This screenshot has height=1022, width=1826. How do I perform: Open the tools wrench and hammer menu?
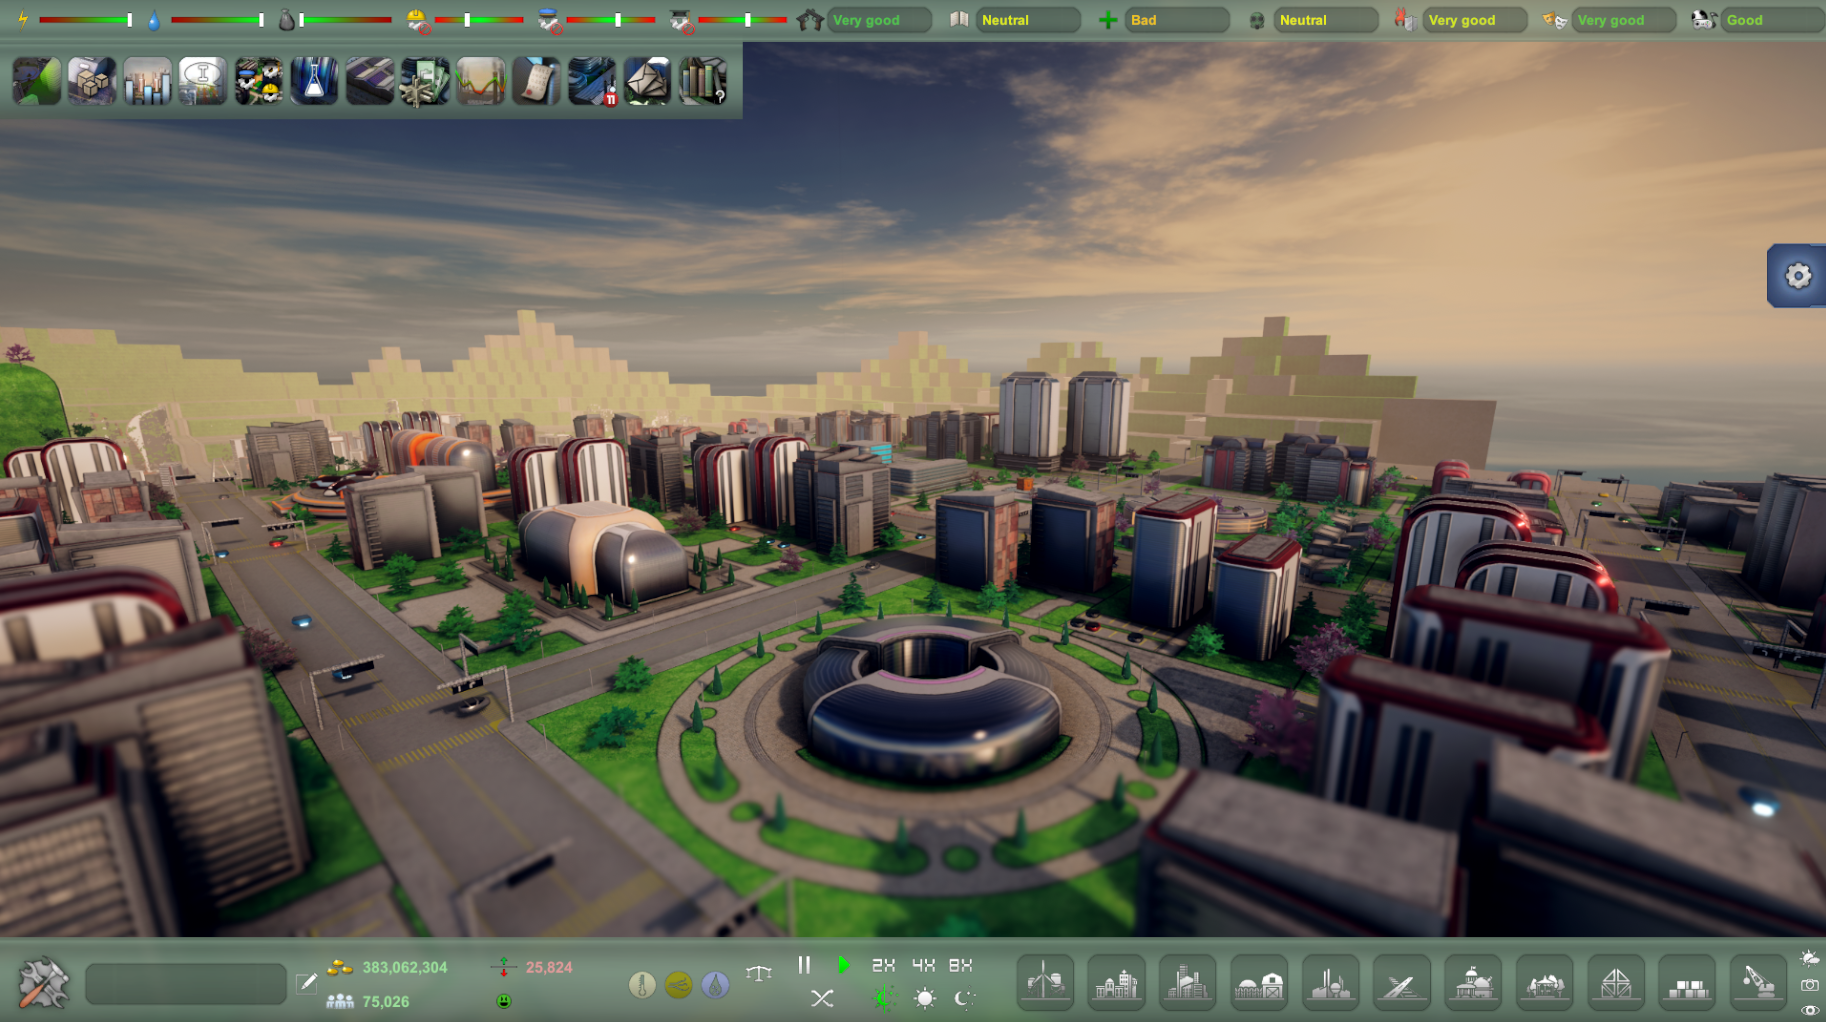click(43, 982)
